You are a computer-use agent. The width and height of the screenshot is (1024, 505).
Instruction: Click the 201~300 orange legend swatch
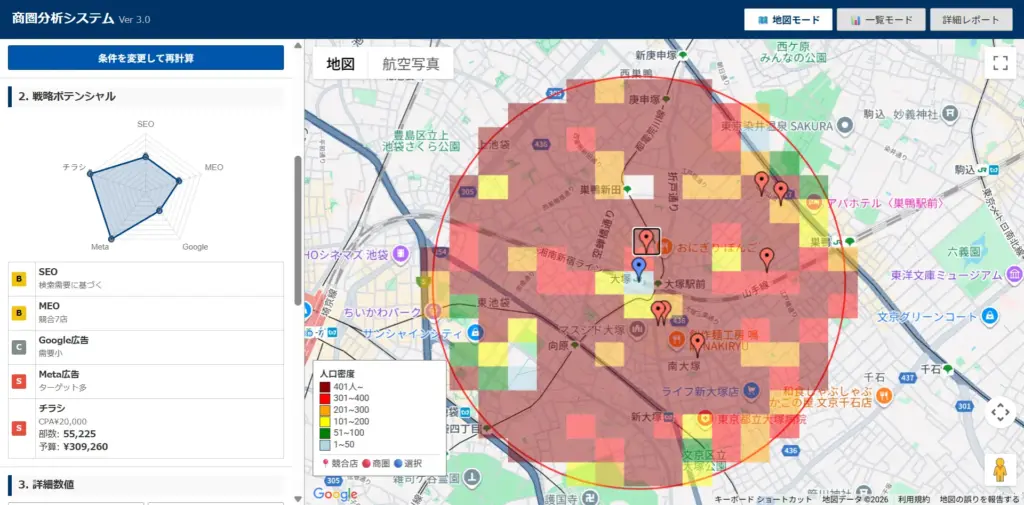click(325, 410)
